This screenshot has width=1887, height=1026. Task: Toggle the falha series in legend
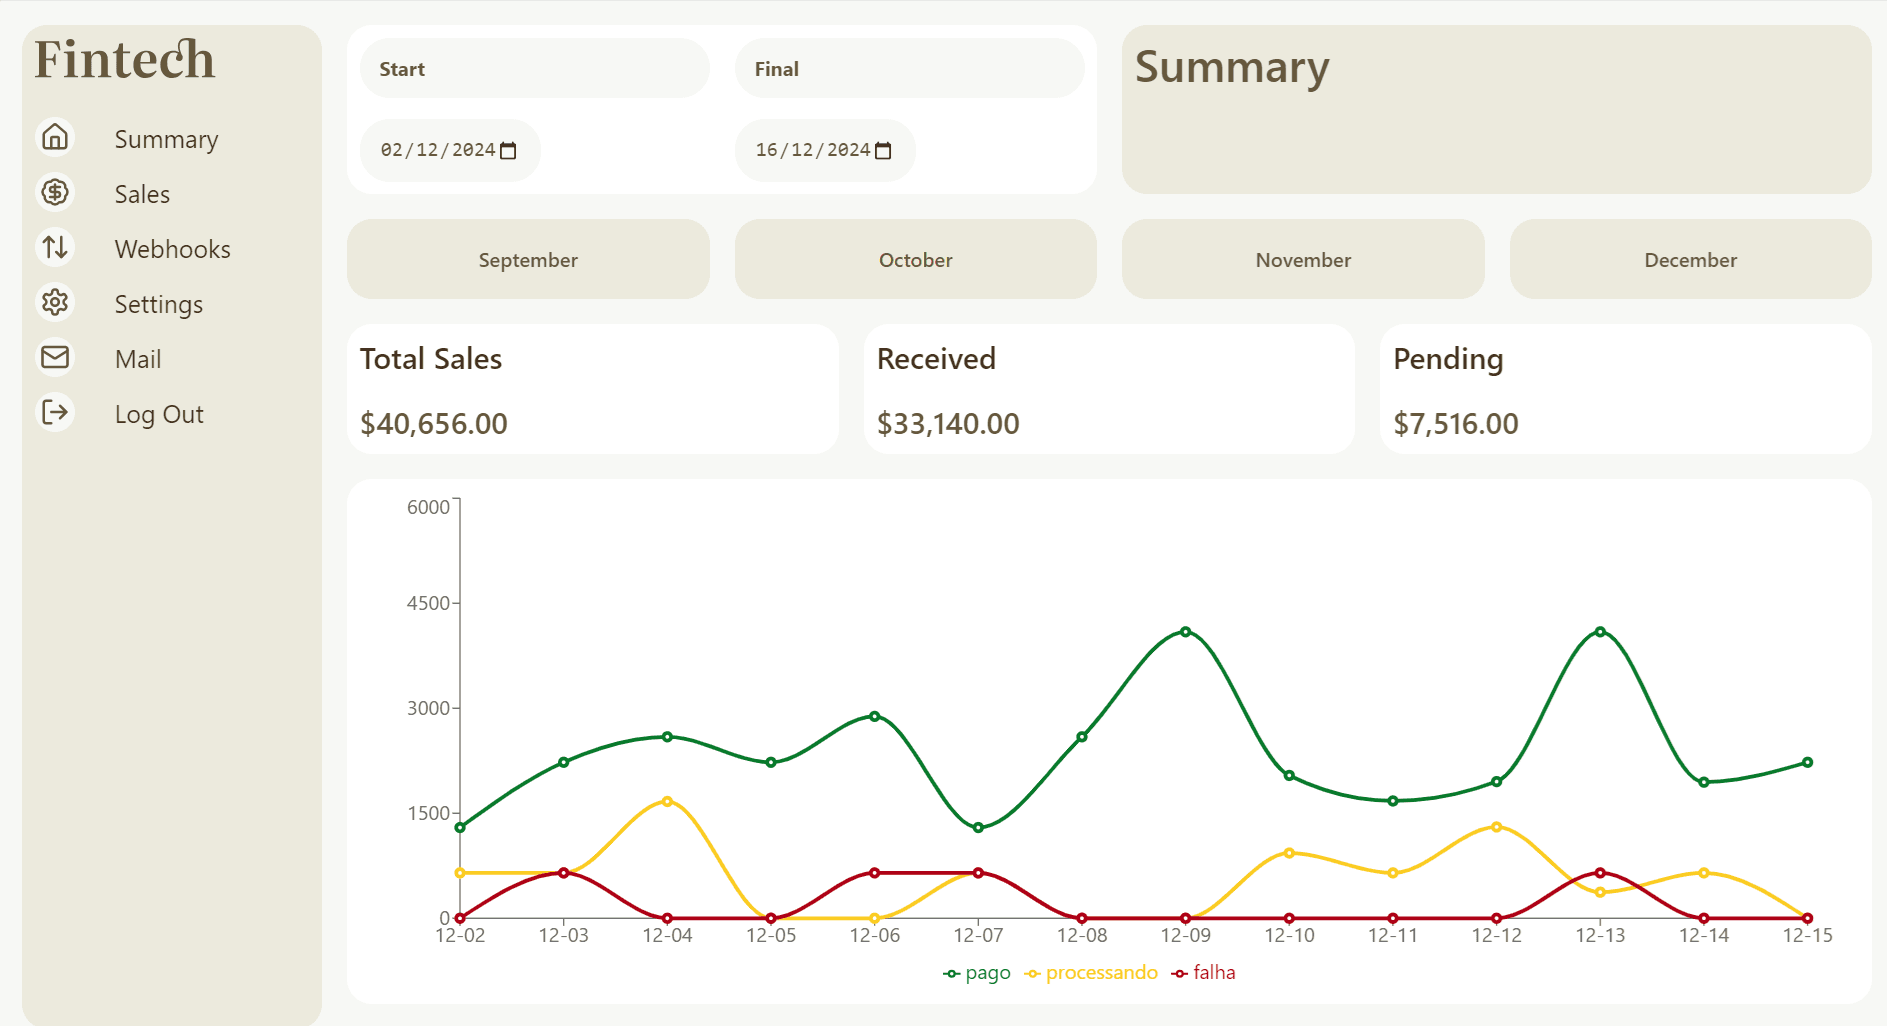click(x=1204, y=973)
